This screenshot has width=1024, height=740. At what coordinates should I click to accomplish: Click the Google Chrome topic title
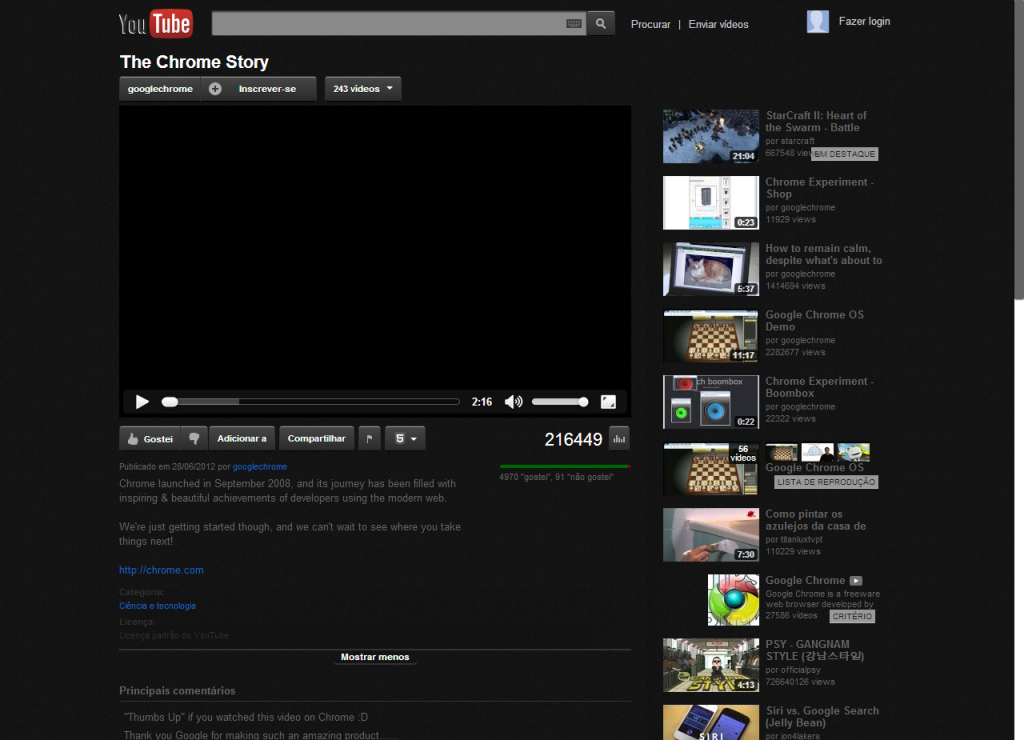[x=805, y=580]
